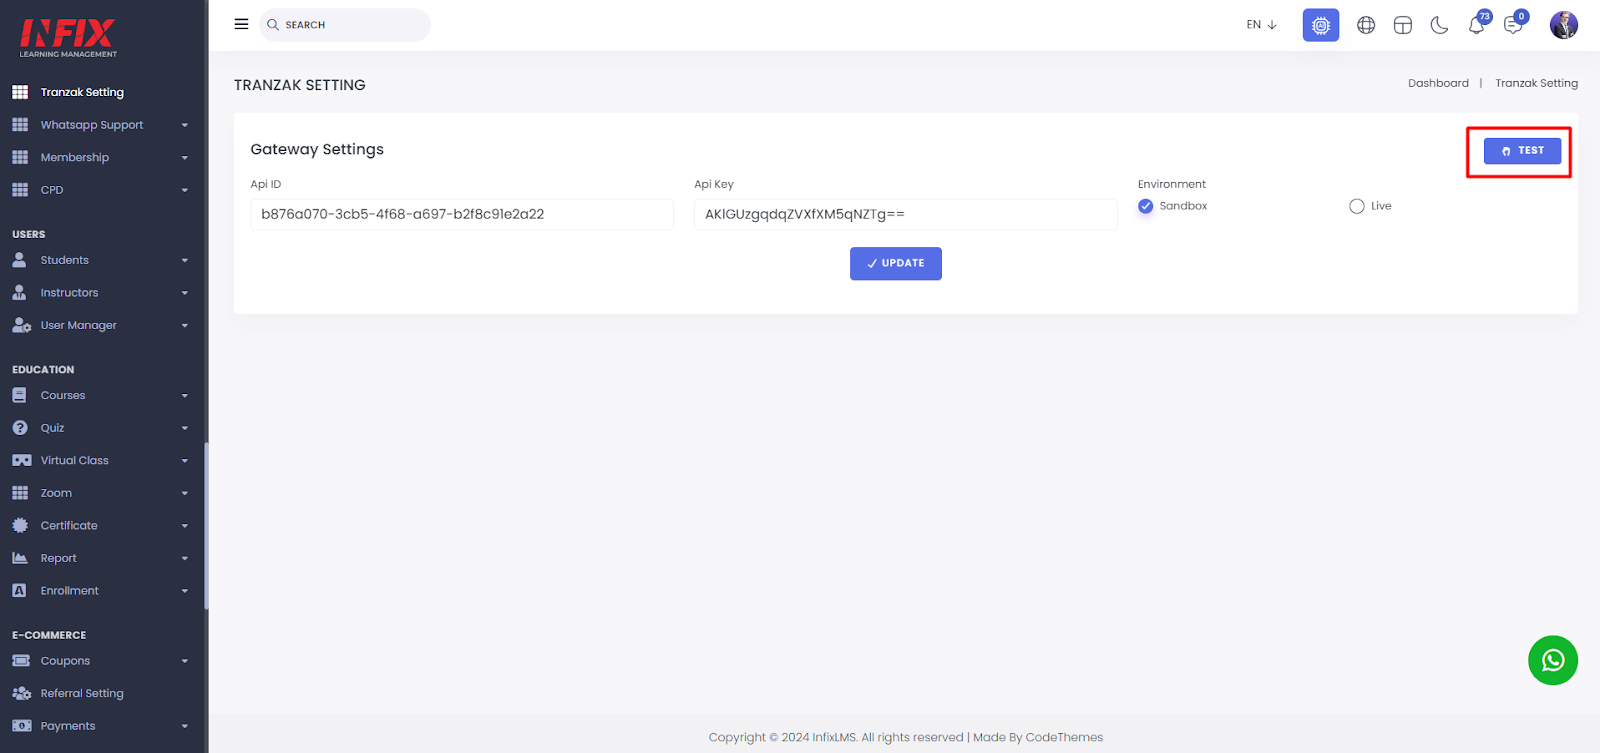Open the Referral Setting menu item
This screenshot has height=753, width=1600.
[x=82, y=693]
